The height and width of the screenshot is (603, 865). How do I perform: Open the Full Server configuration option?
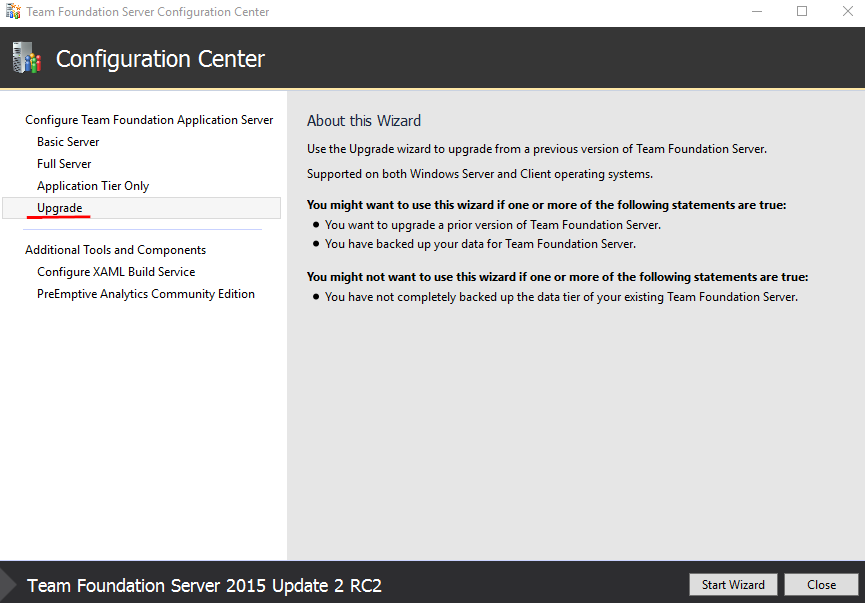point(64,164)
